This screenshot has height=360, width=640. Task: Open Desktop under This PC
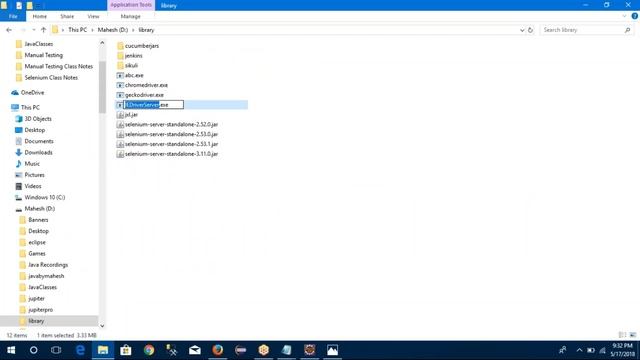point(34,130)
